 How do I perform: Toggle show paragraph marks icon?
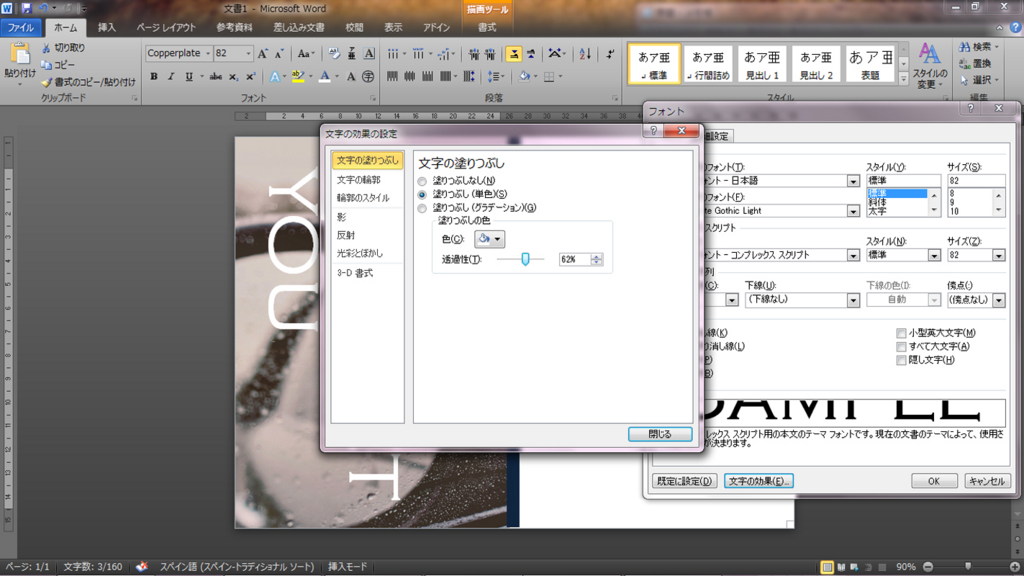pos(610,54)
